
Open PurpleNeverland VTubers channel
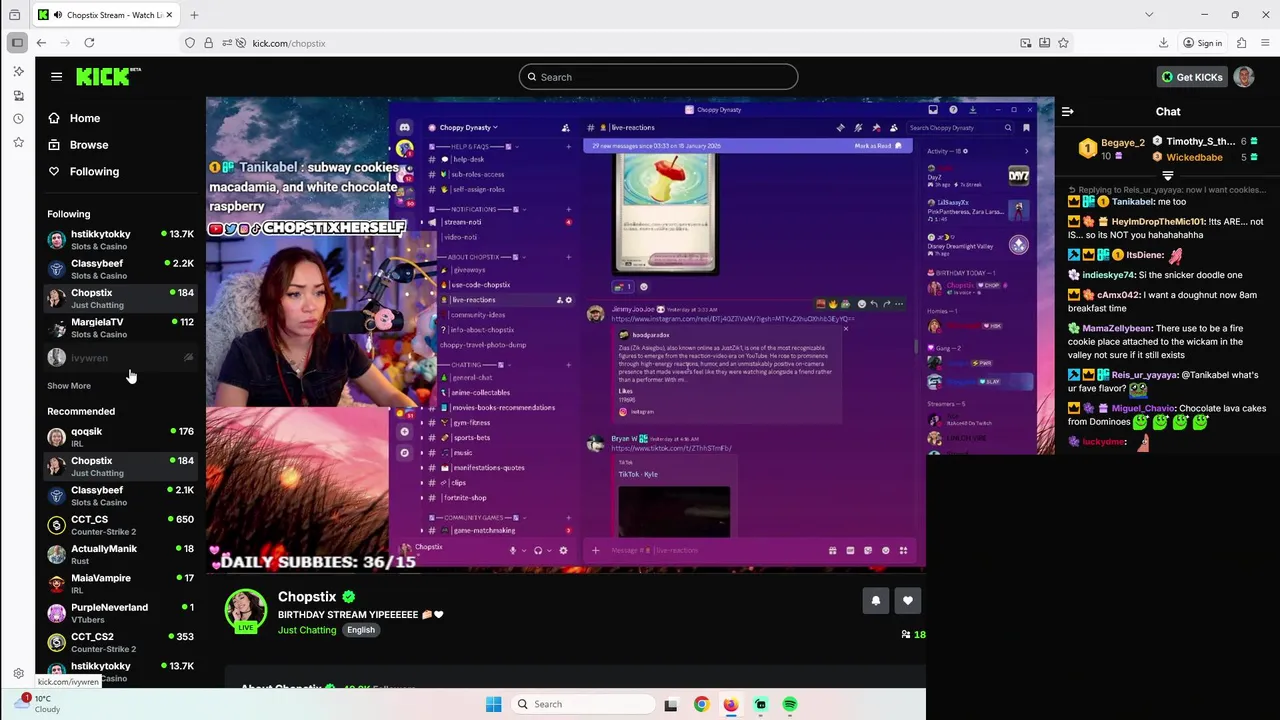(x=120, y=613)
